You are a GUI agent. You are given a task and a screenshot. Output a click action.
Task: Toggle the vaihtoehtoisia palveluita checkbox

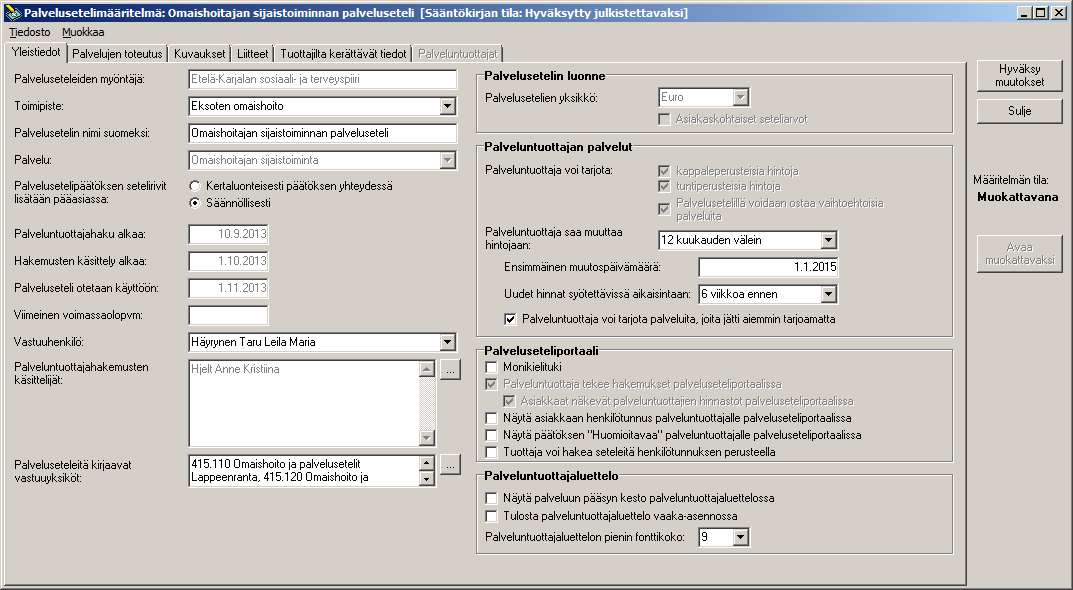(x=664, y=209)
